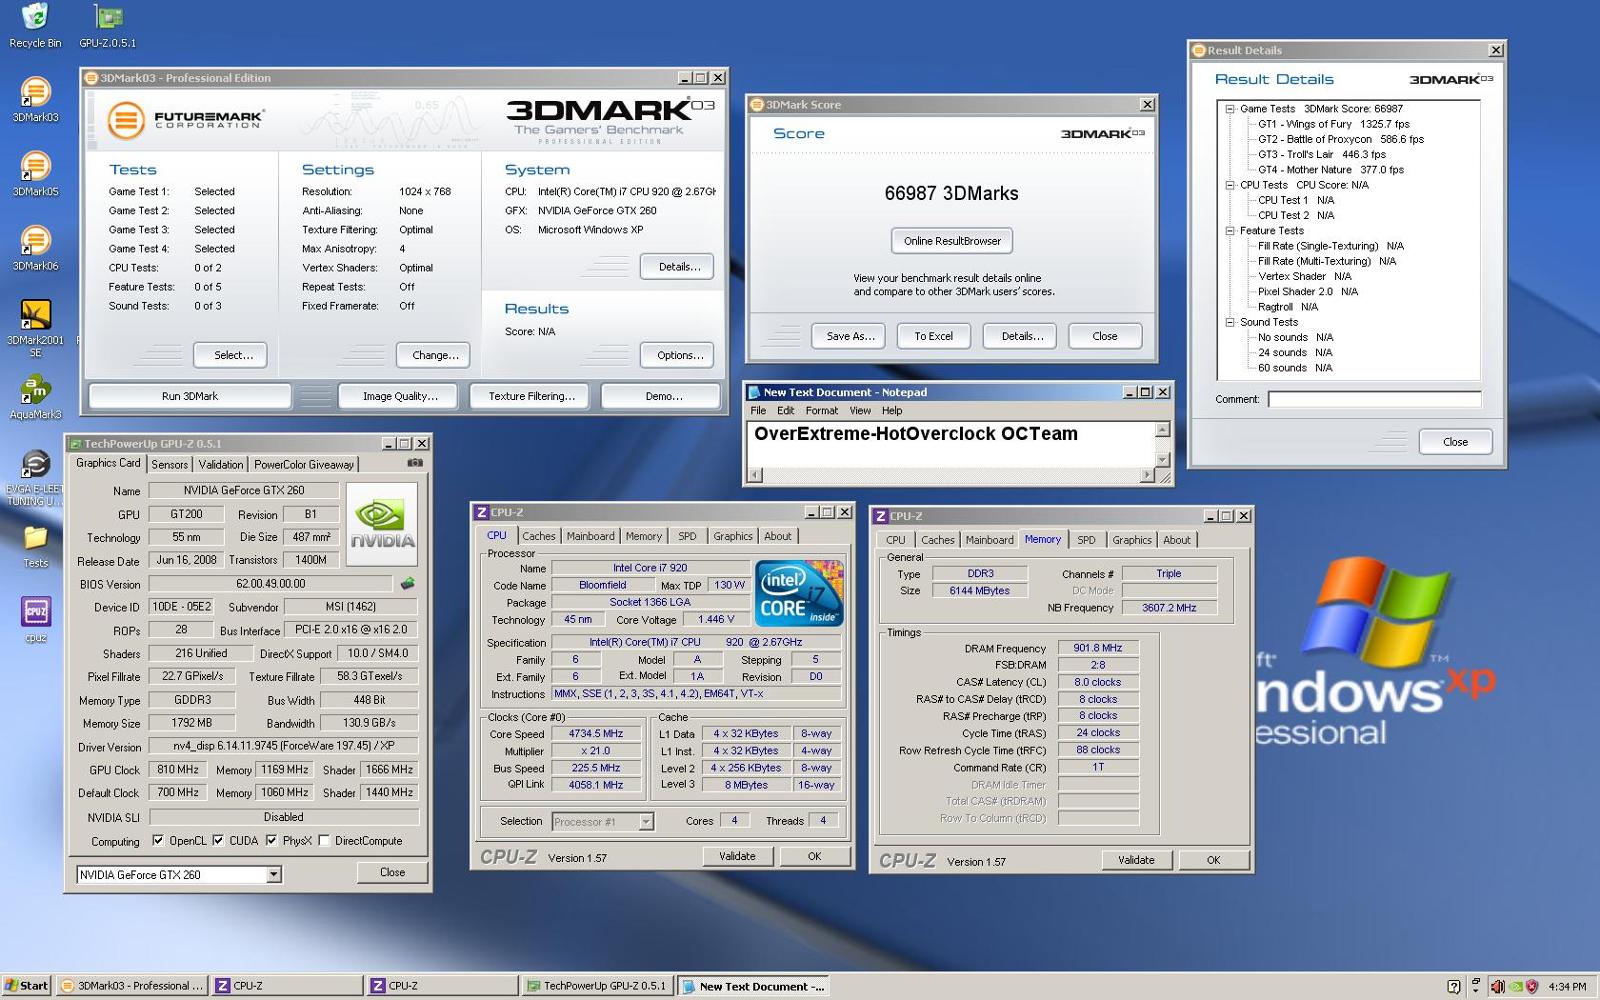Click the Comment field in Result Details

pyautogui.click(x=1374, y=399)
